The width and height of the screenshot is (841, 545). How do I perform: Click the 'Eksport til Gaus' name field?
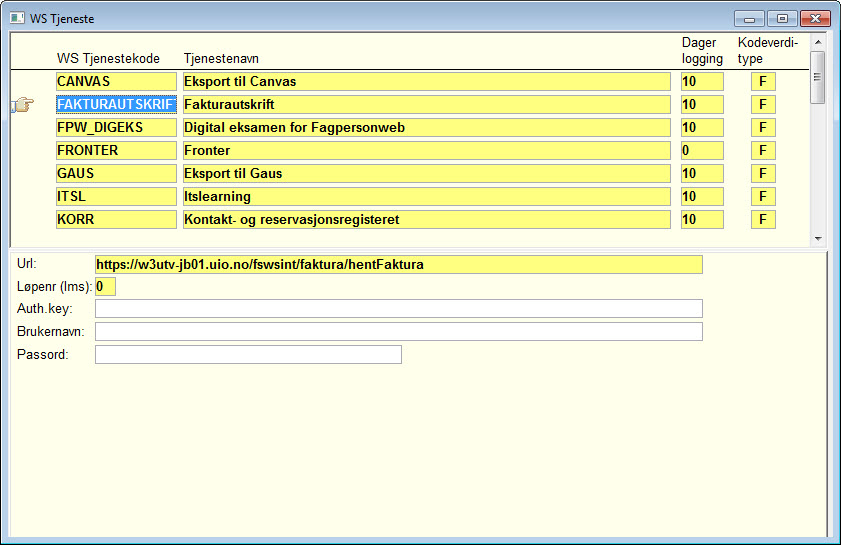pos(427,173)
